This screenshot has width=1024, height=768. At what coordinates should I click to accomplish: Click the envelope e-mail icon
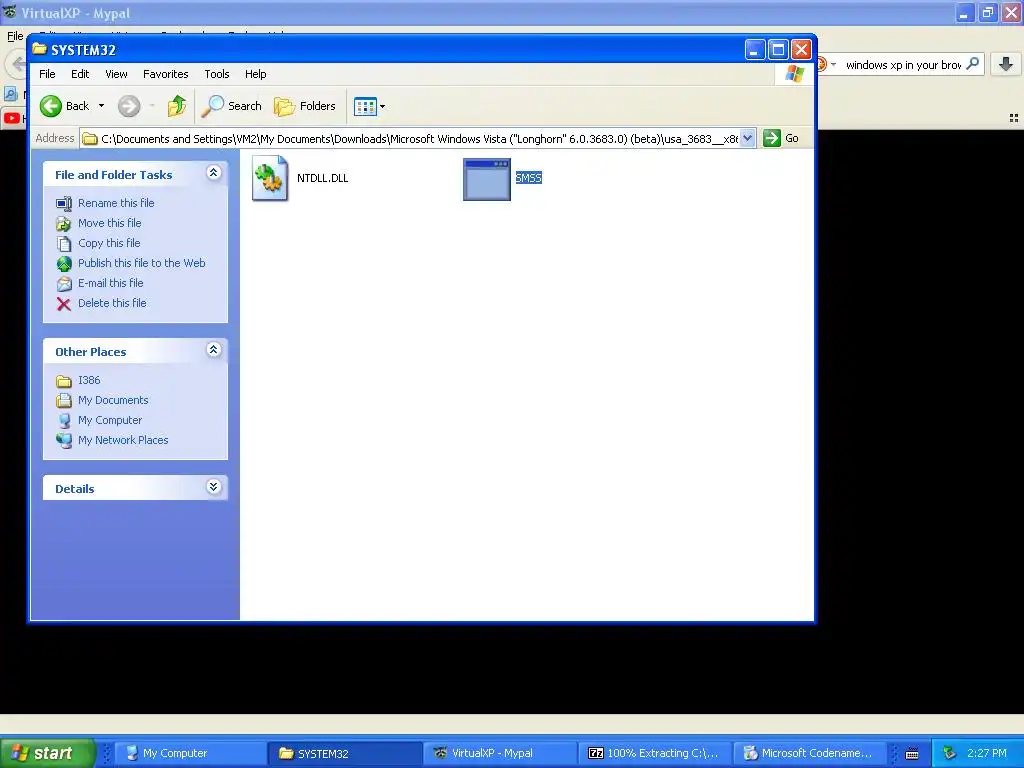pyautogui.click(x=63, y=283)
